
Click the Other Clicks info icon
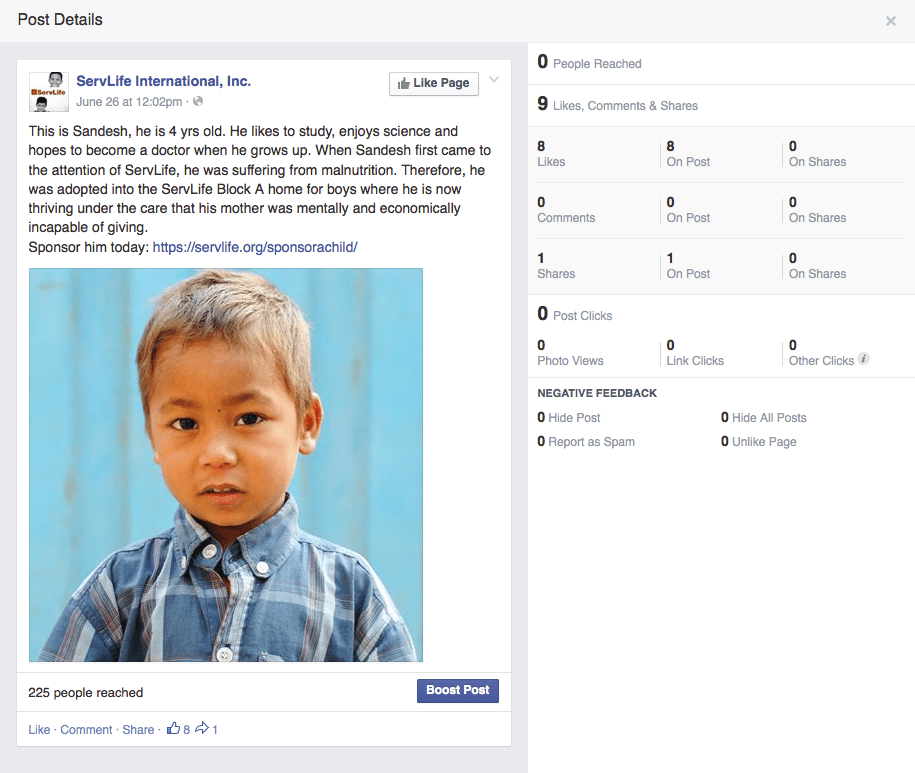pyautogui.click(x=863, y=359)
